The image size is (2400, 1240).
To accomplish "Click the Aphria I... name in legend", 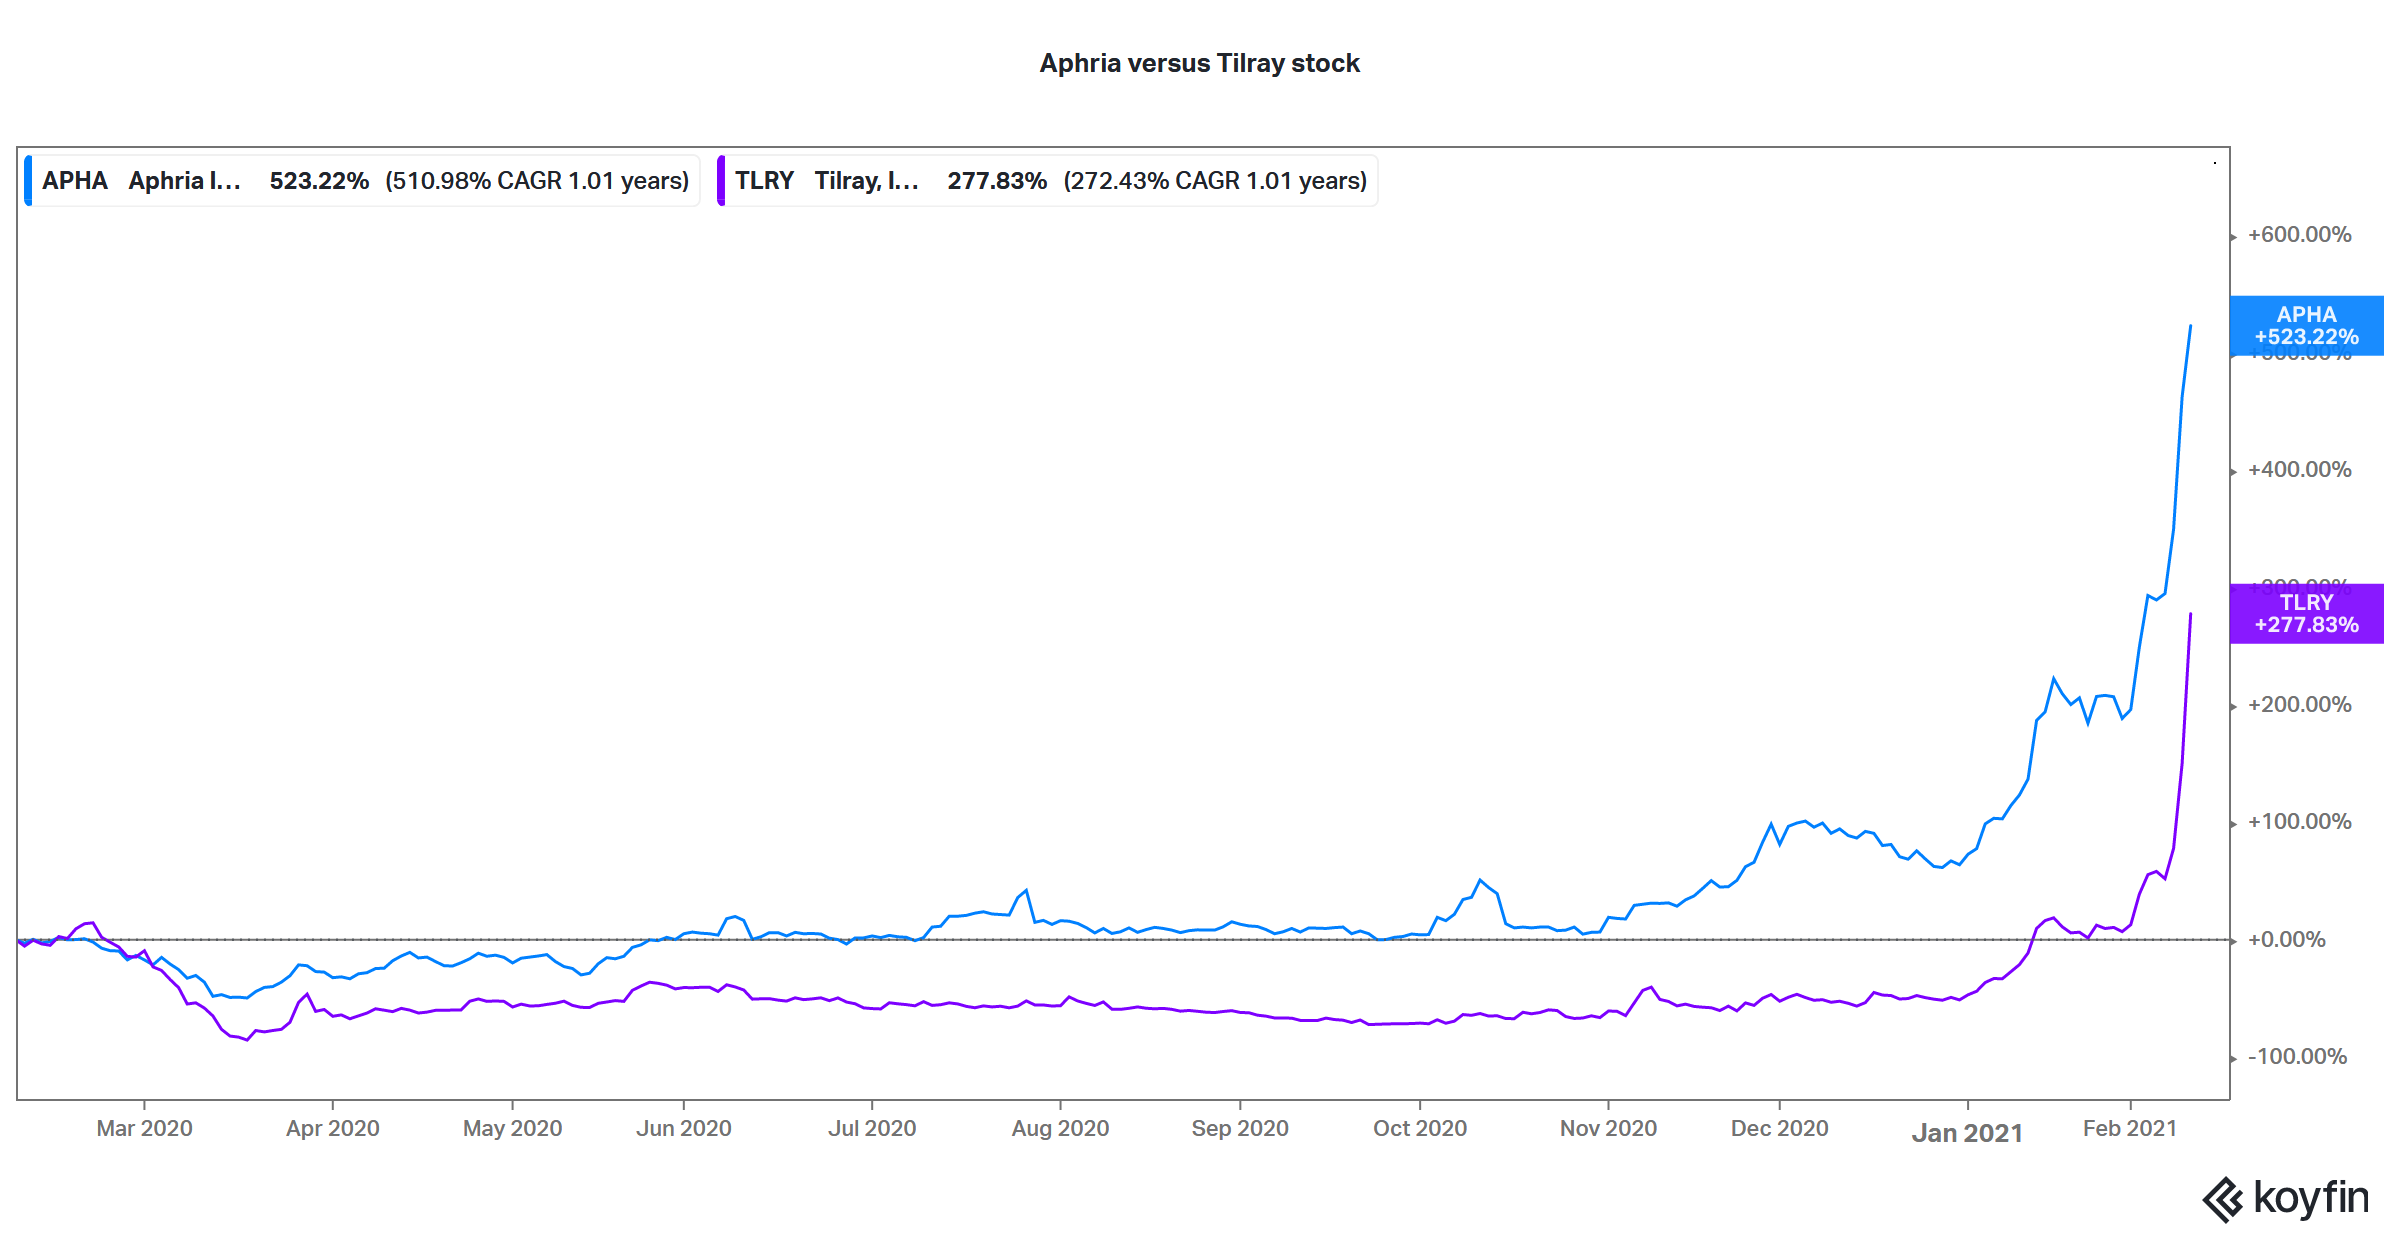I will coord(184,181).
